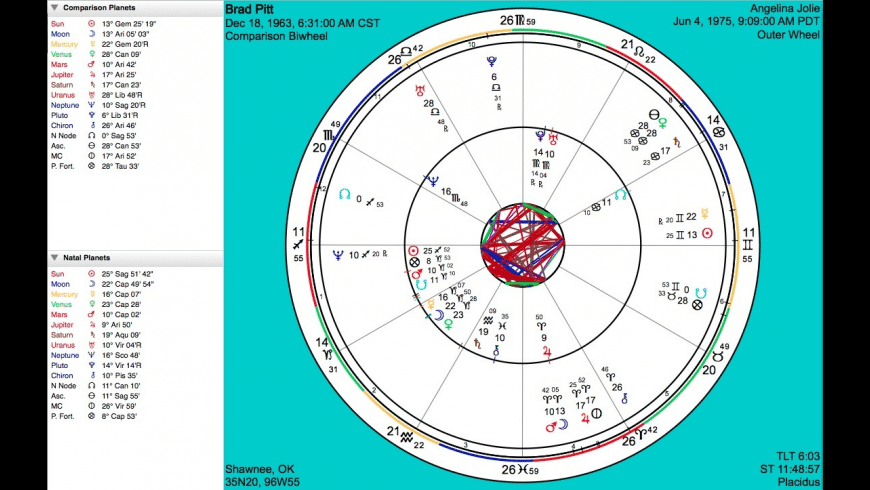The height and width of the screenshot is (490, 870).
Task: Click Sagittarius cusp glyph at 11°55
Action: [298, 245]
